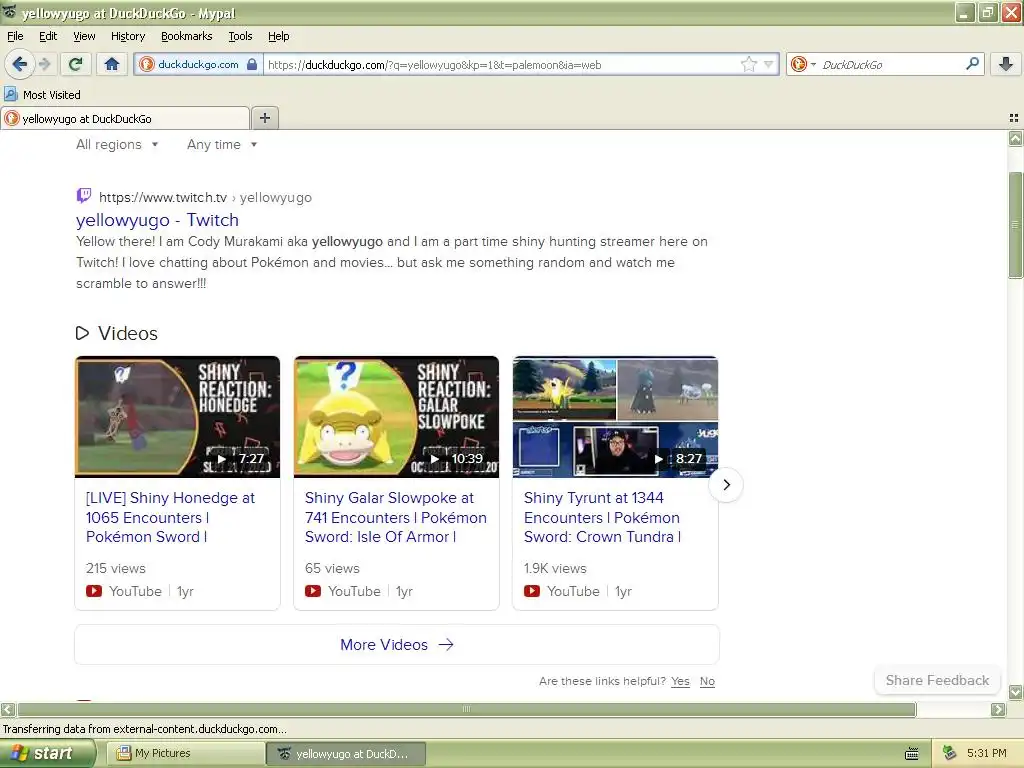The width and height of the screenshot is (1024, 768).
Task: Click the safely remove hardware tray icon
Action: pyautogui.click(x=949, y=753)
